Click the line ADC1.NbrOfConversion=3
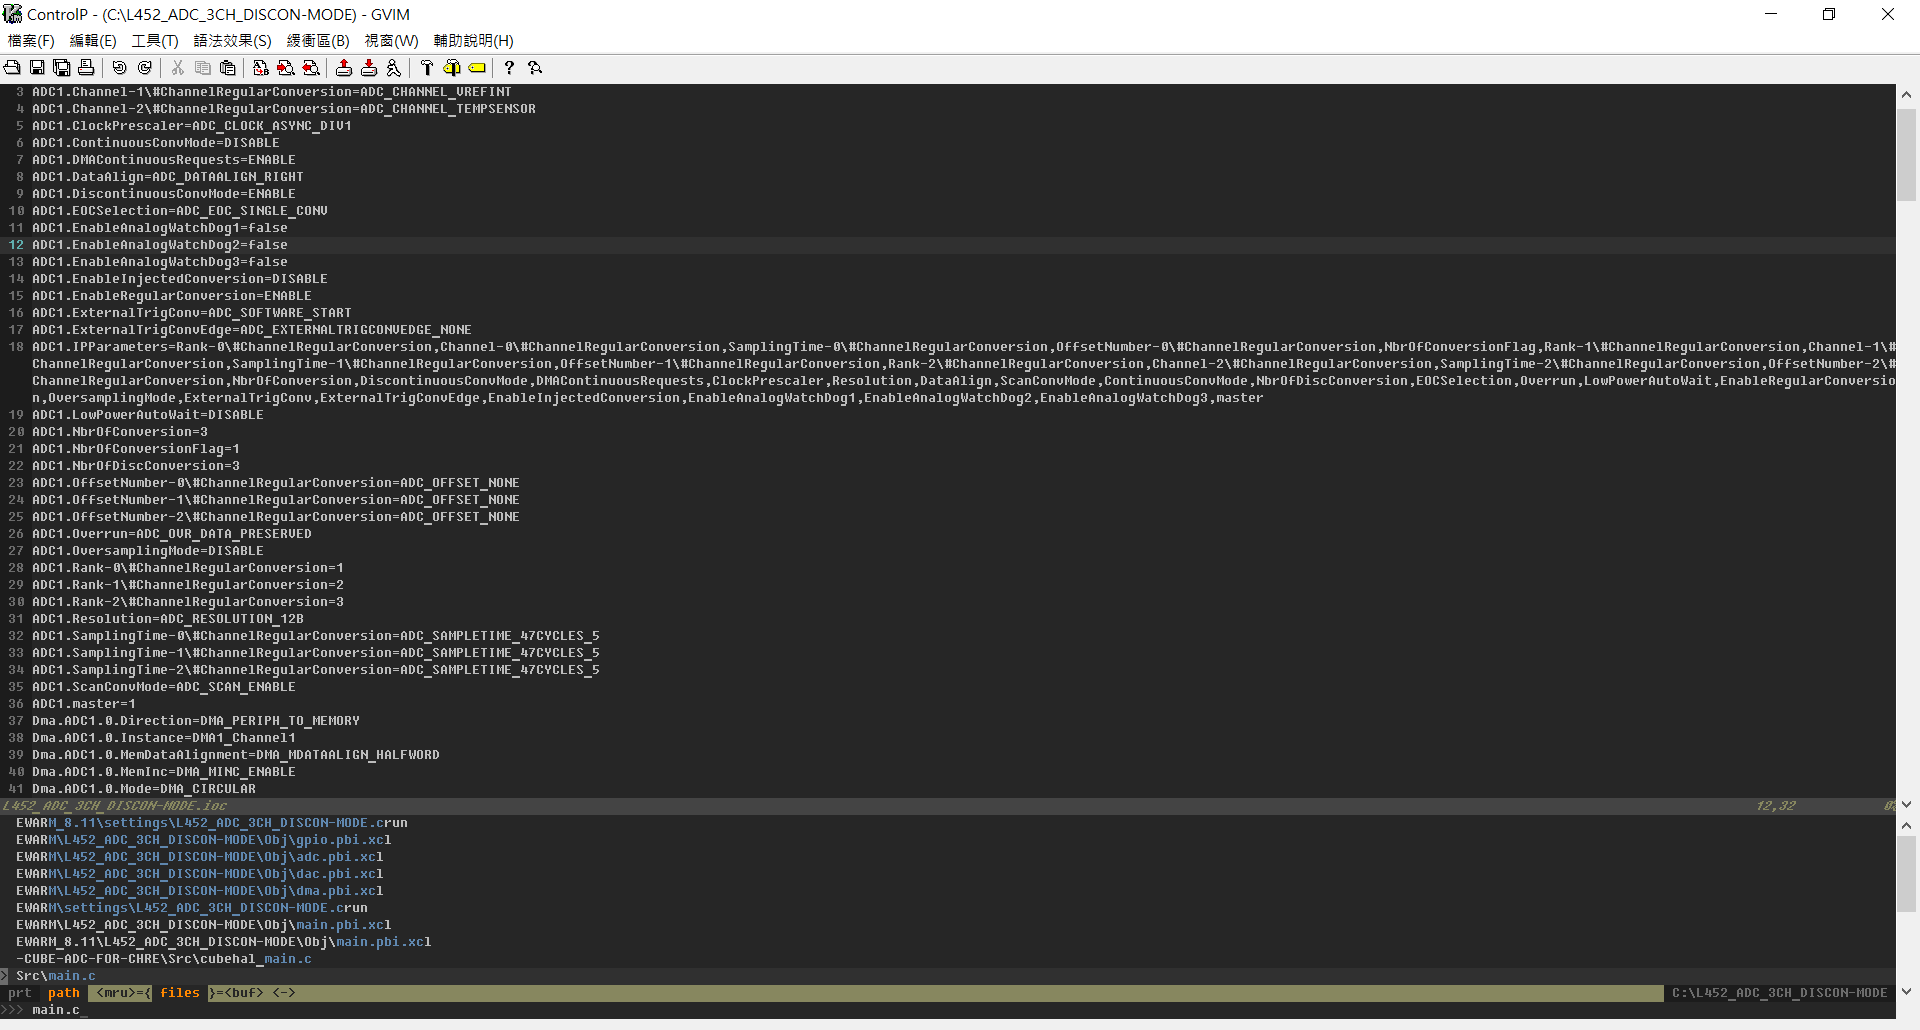Viewport: 1920px width, 1030px height. pos(120,432)
